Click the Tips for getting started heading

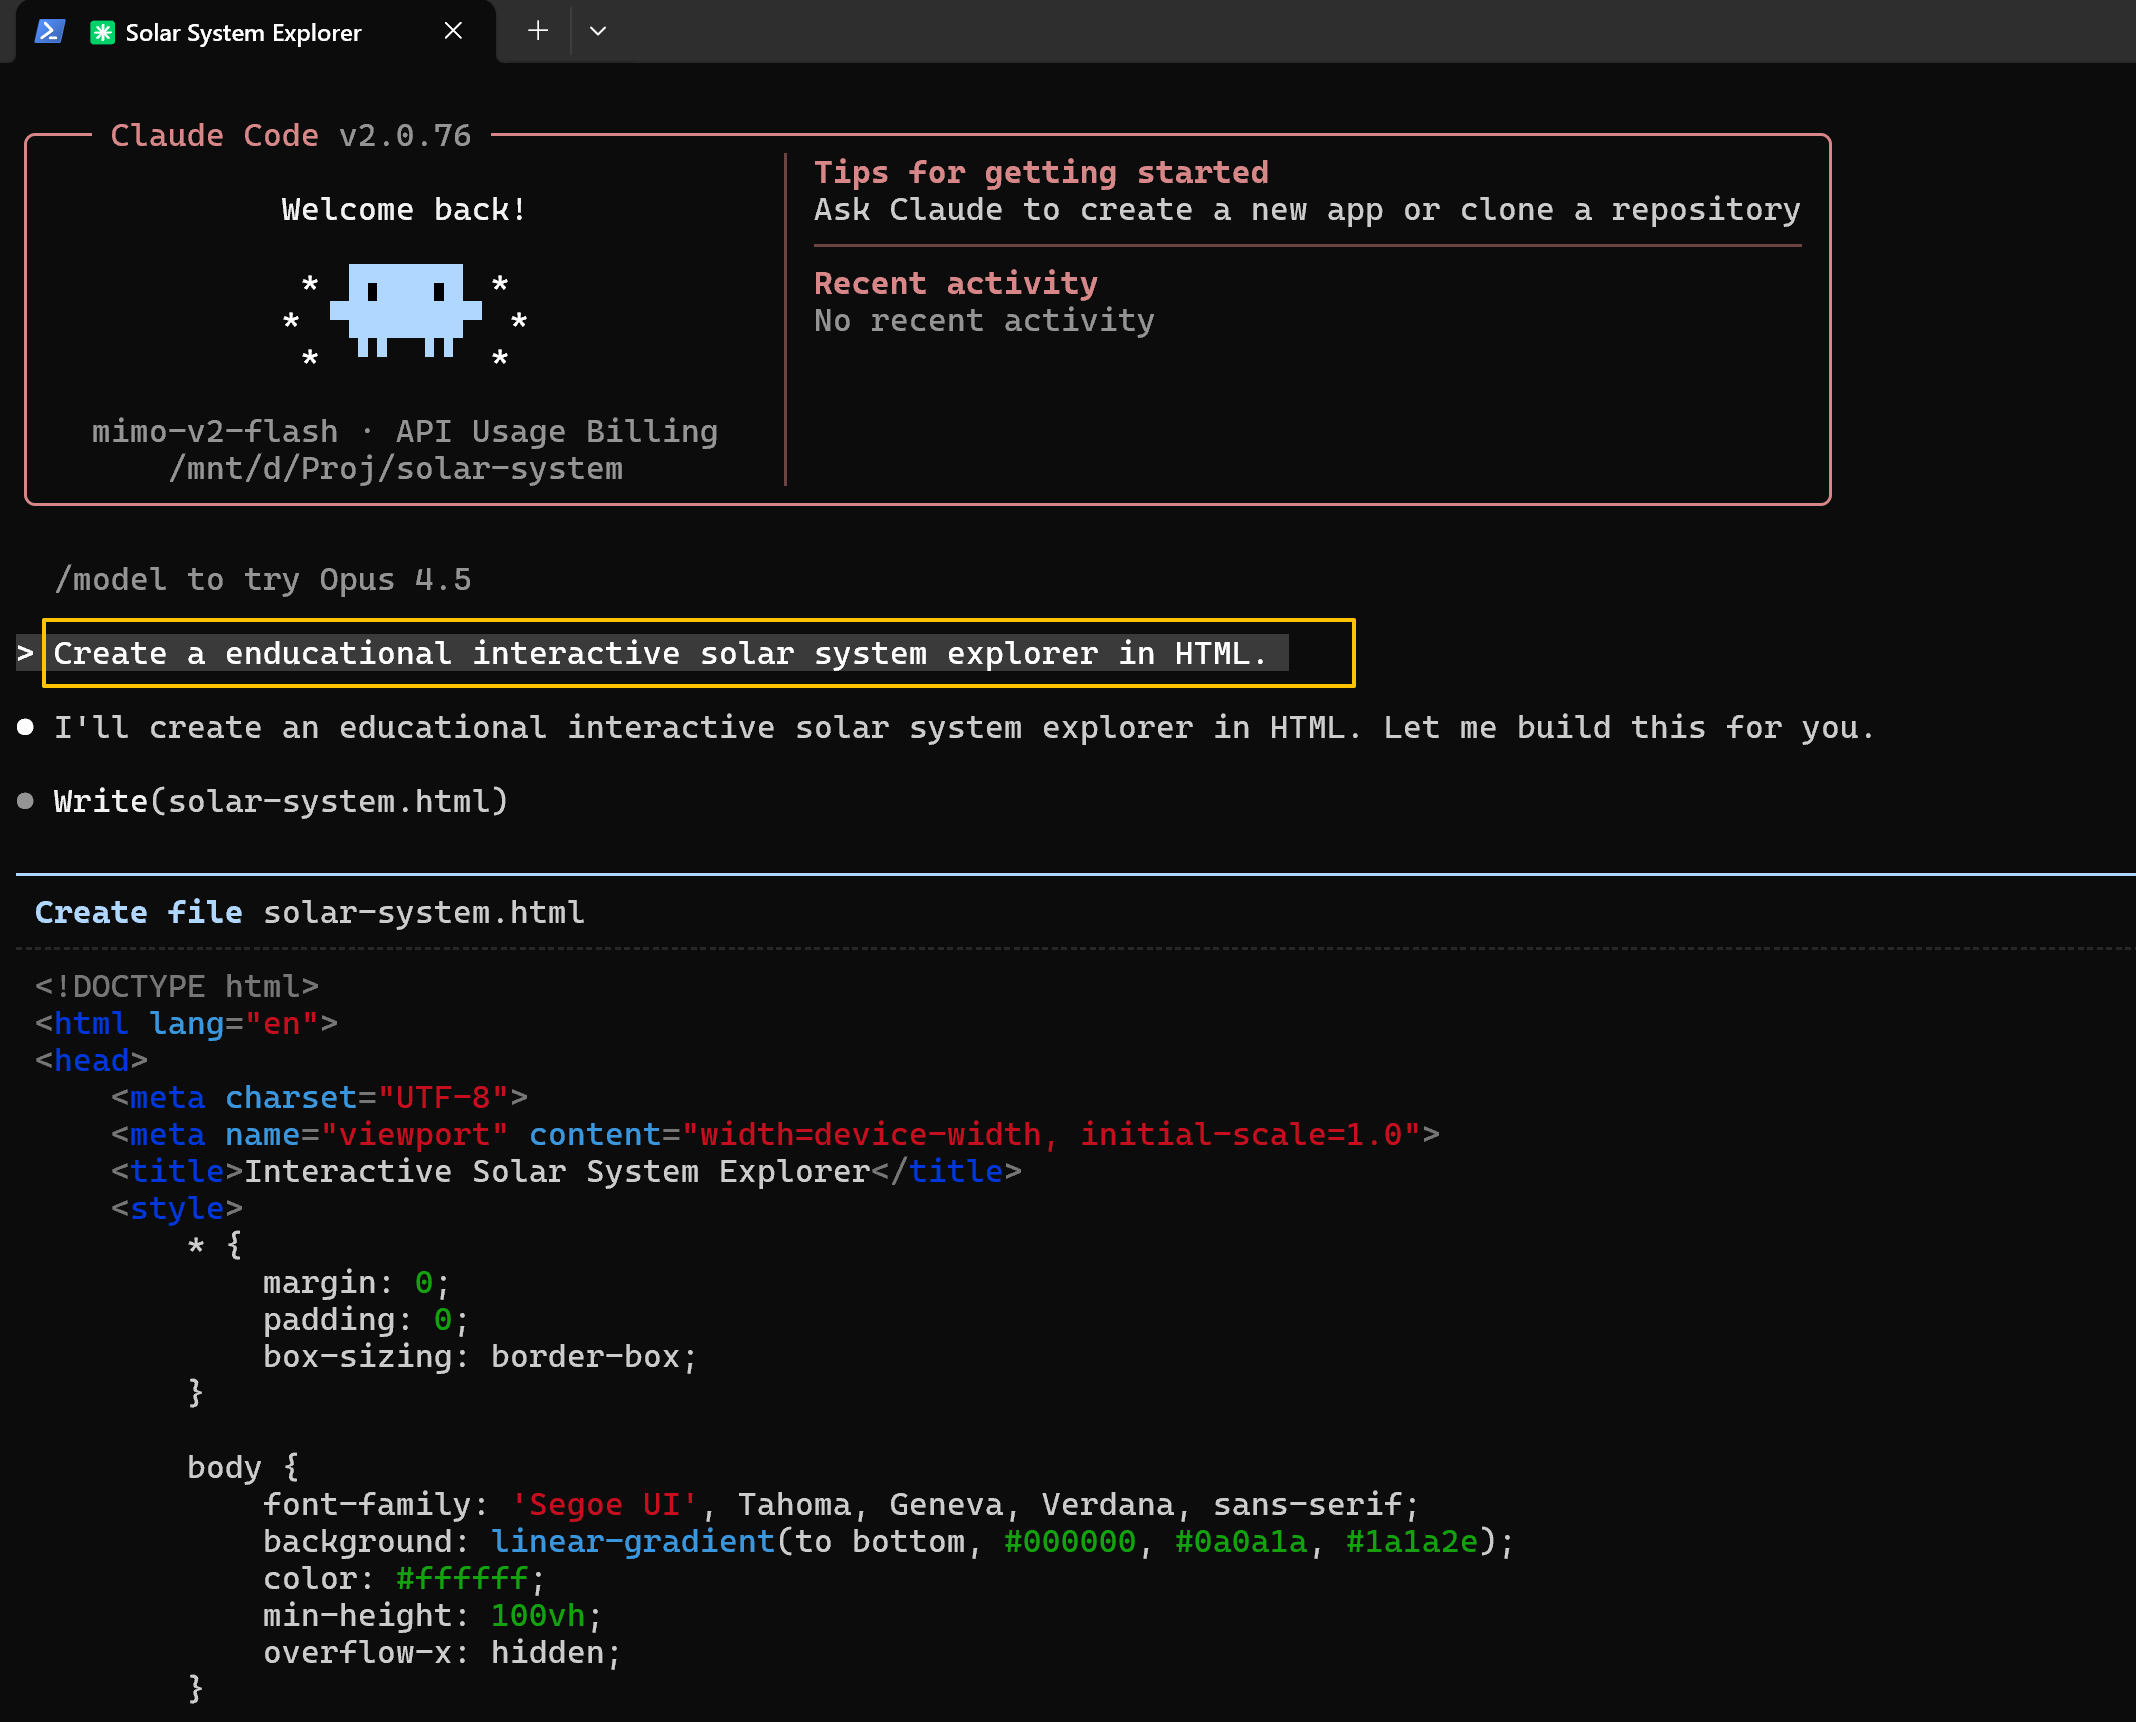(1041, 173)
